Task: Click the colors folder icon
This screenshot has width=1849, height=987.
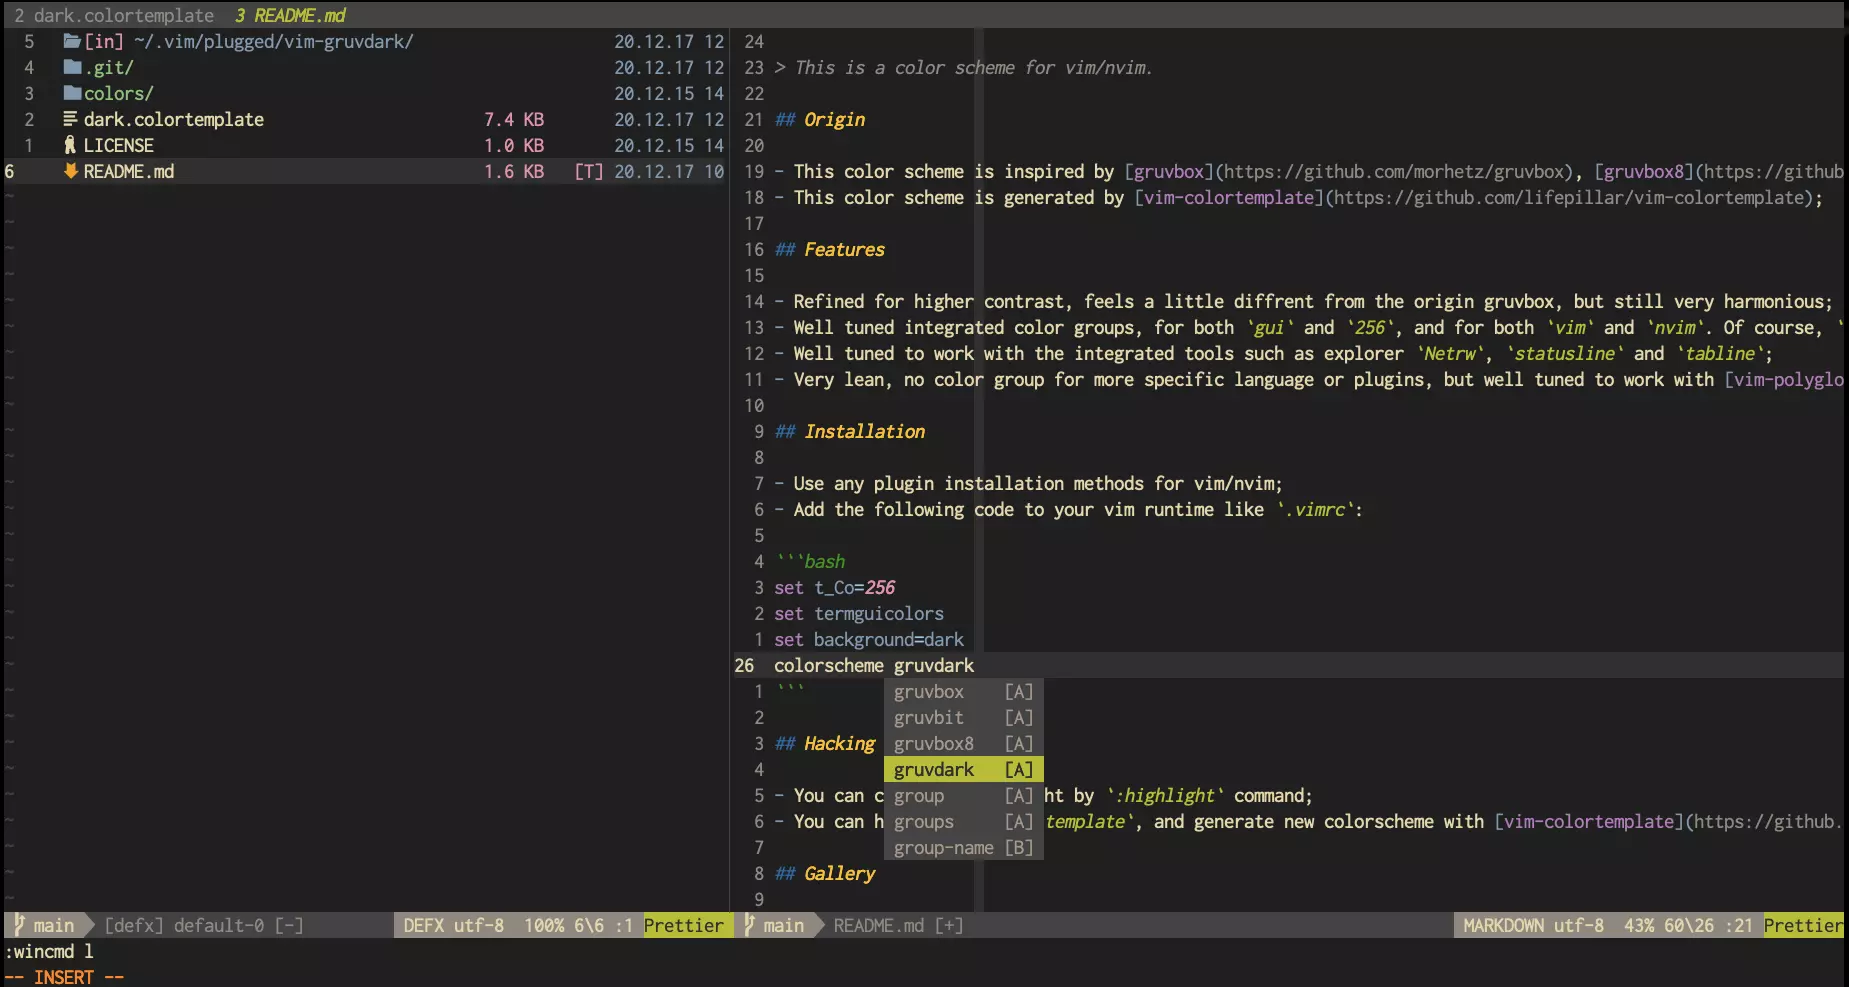Action: pyautogui.click(x=72, y=94)
